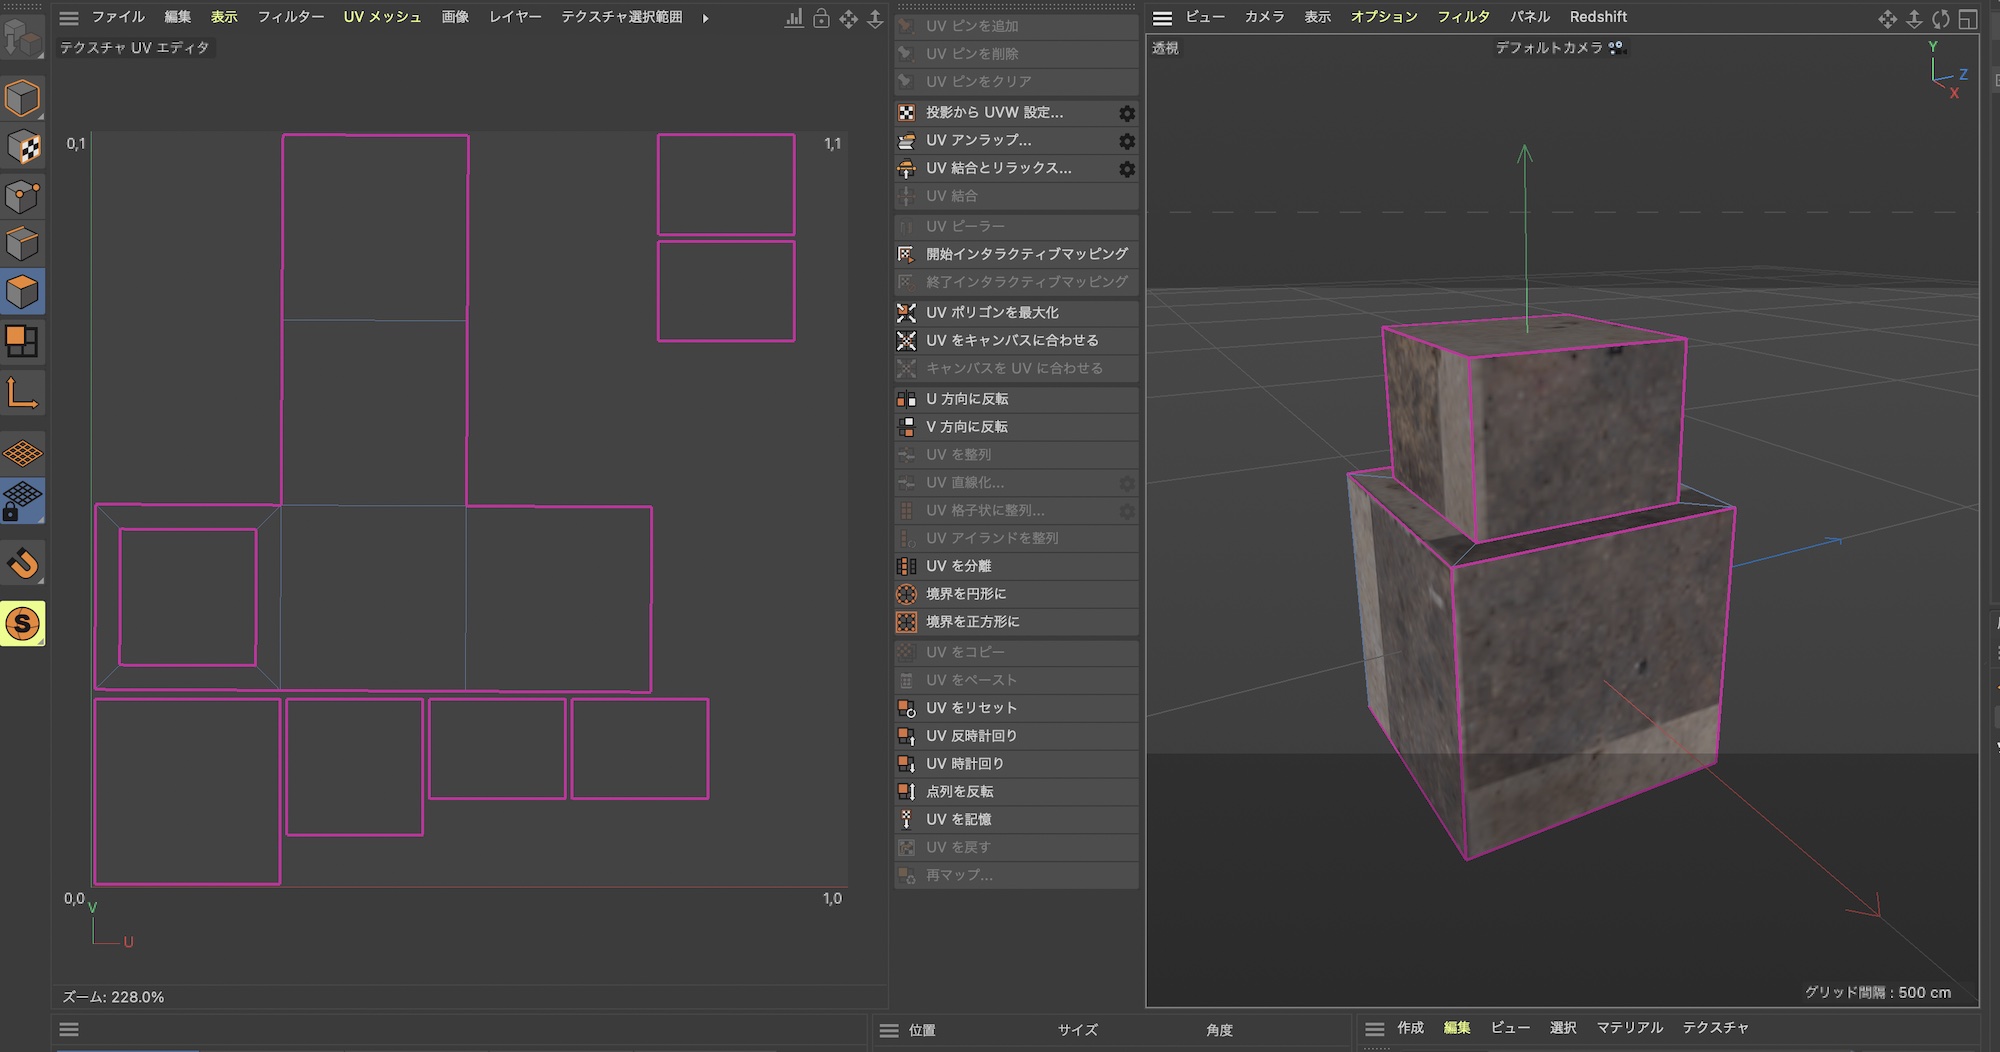Expand the UV editor menu overflow arrow
The width and height of the screenshot is (2000, 1052).
[706, 18]
